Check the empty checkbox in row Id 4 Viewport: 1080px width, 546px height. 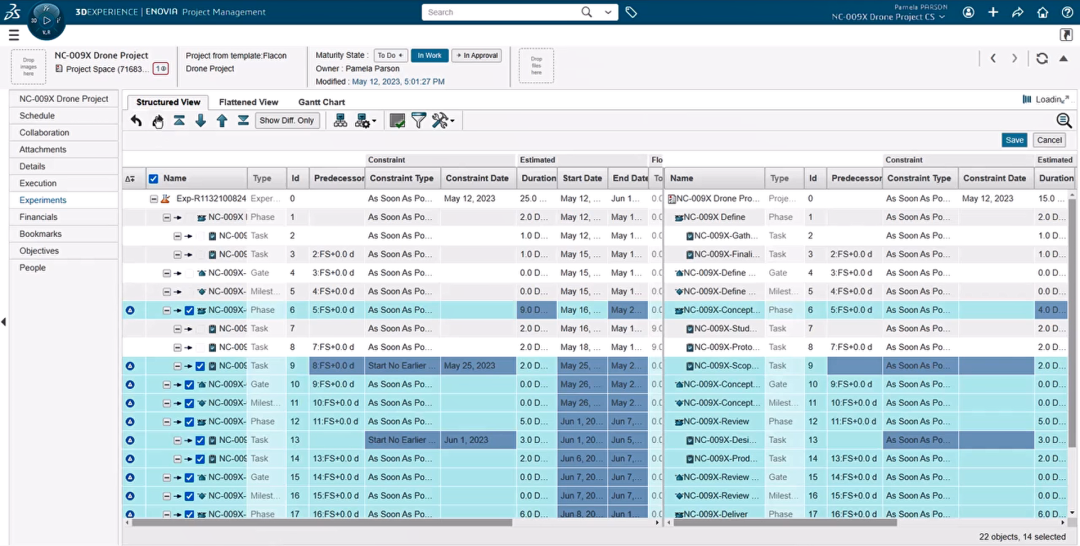[x=189, y=273]
